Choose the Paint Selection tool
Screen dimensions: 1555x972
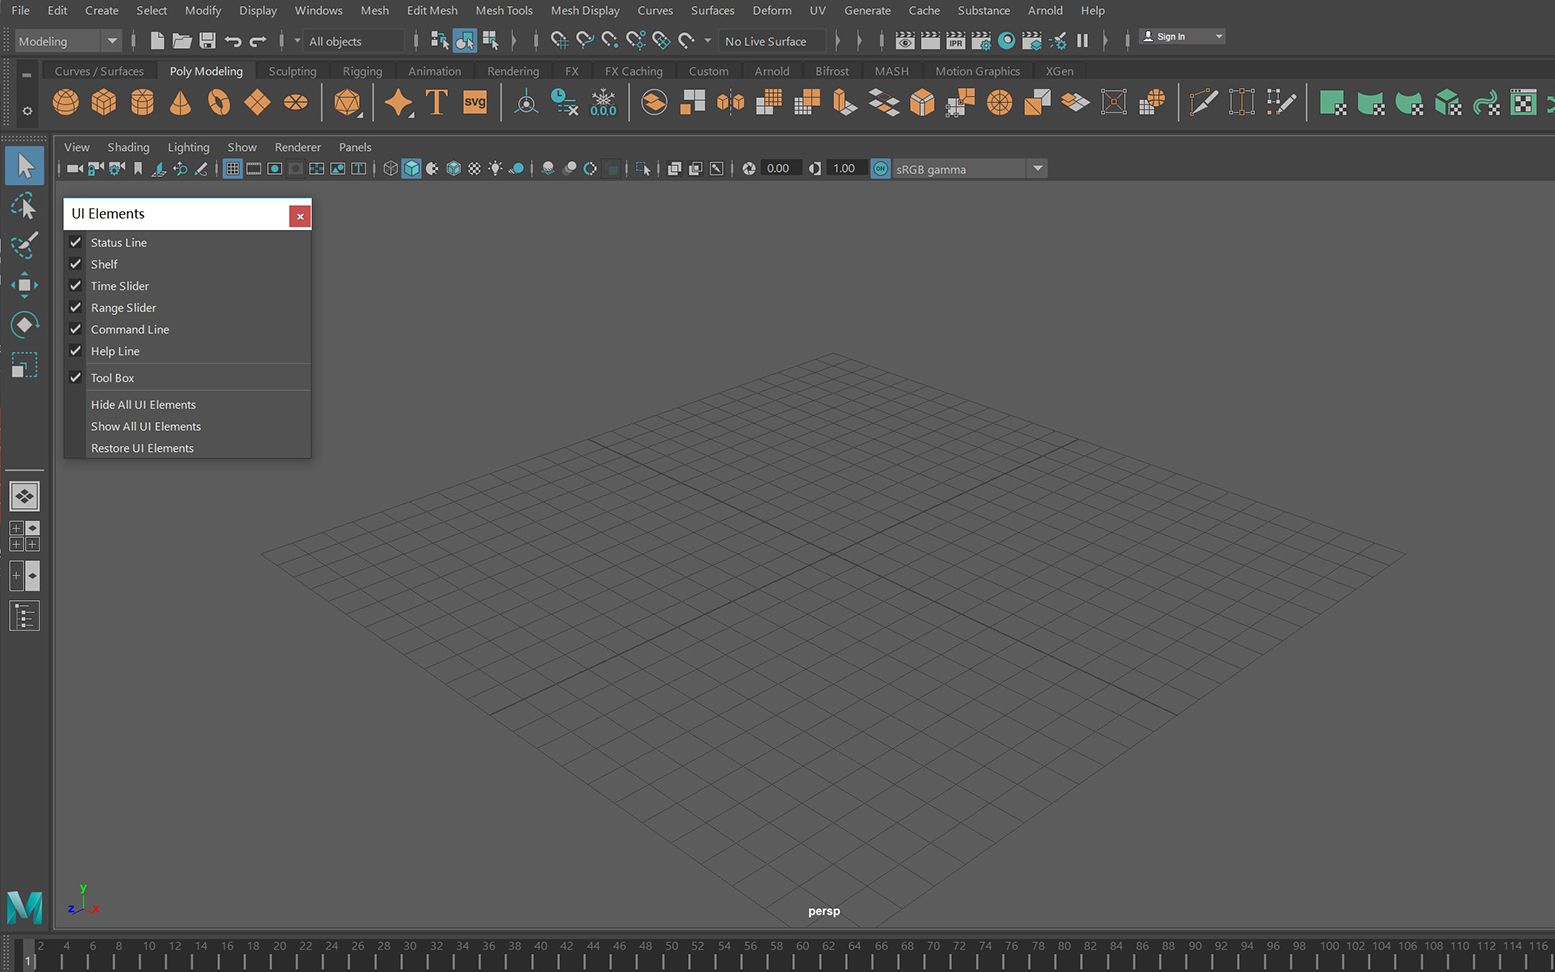24,245
